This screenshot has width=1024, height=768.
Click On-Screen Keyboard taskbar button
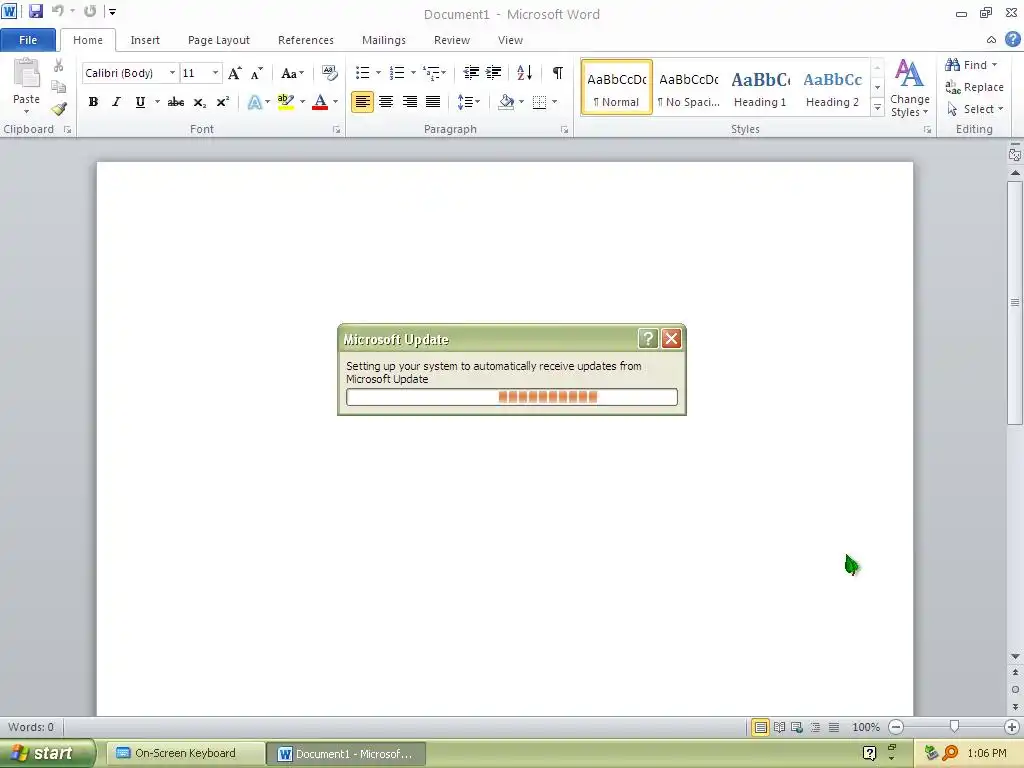[x=185, y=753]
